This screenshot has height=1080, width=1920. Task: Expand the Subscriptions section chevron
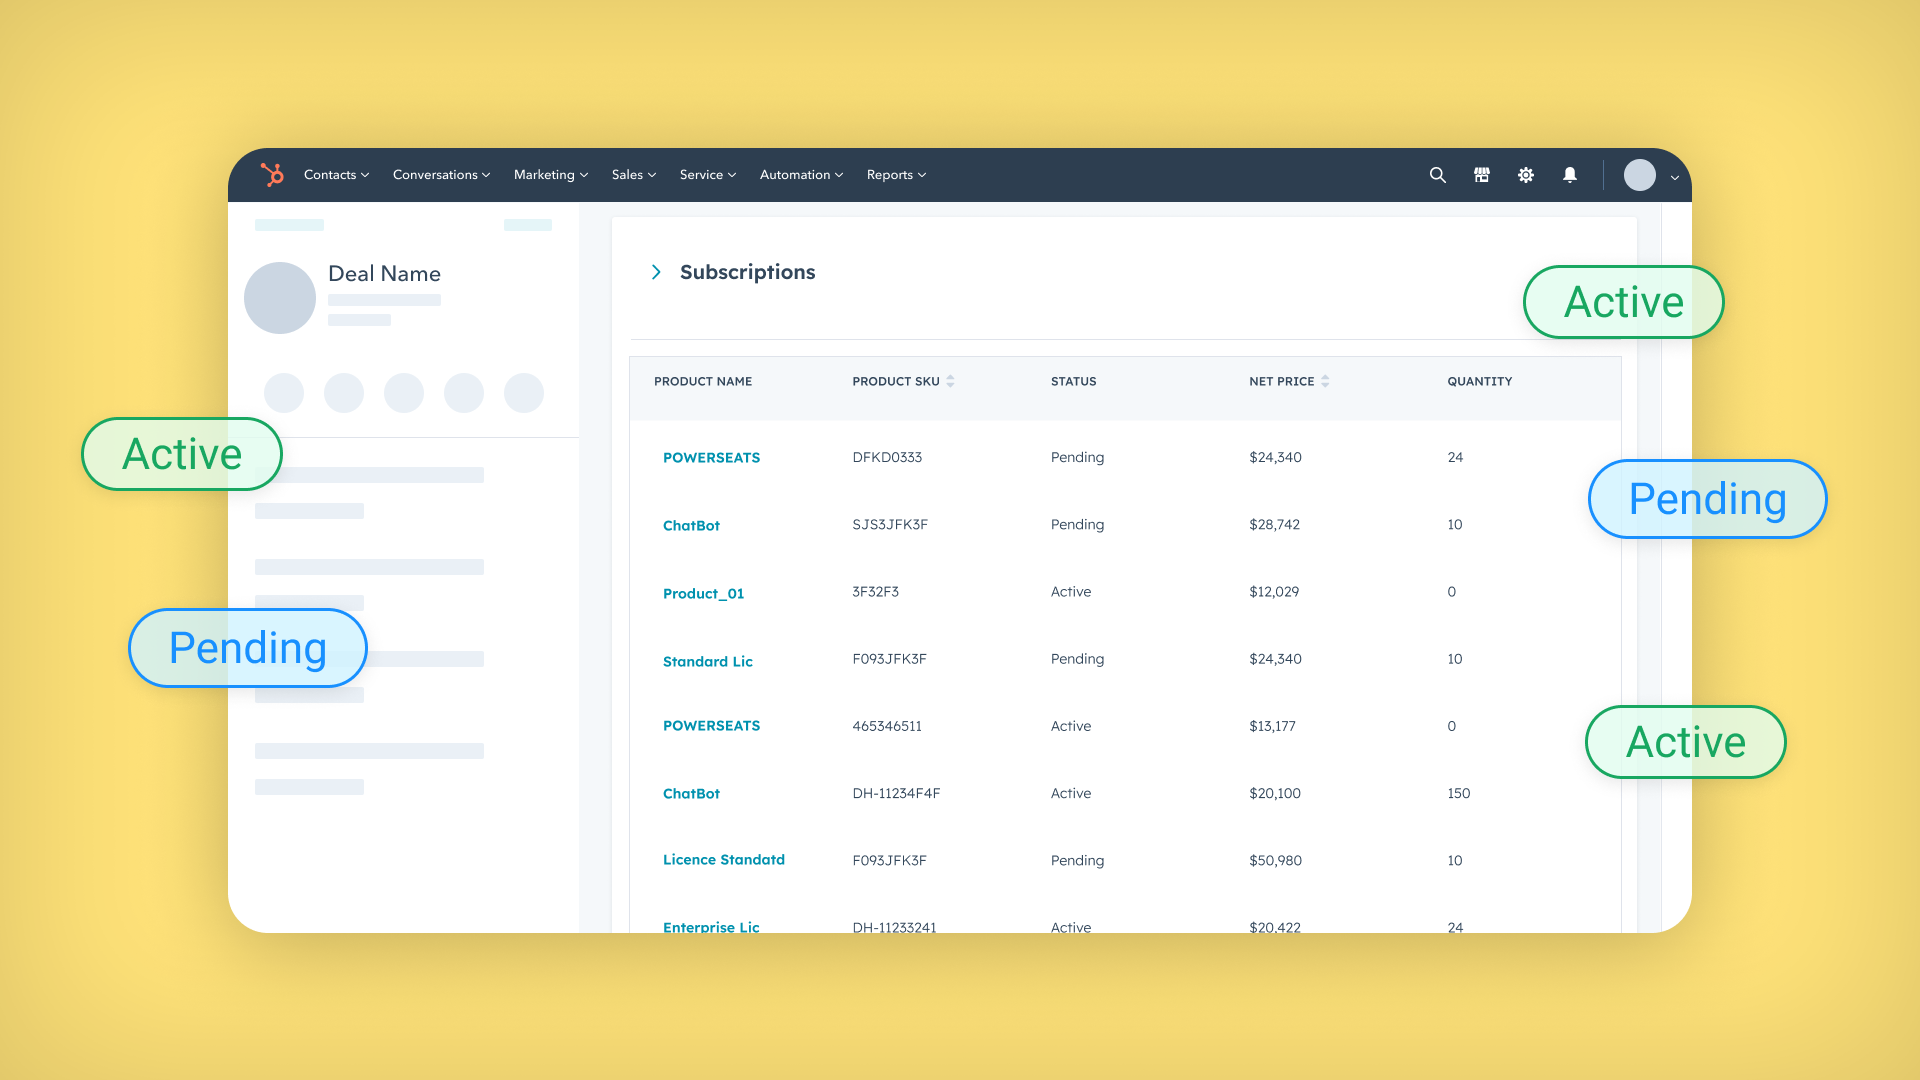point(656,272)
